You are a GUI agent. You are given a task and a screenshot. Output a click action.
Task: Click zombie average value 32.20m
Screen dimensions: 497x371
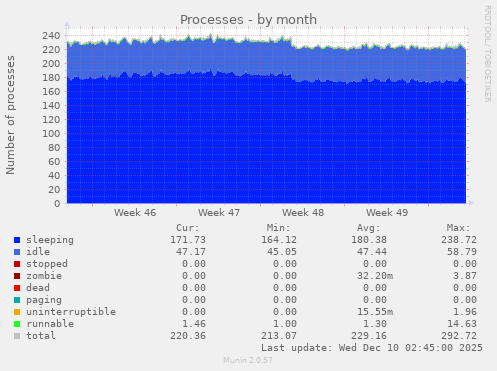[375, 276]
